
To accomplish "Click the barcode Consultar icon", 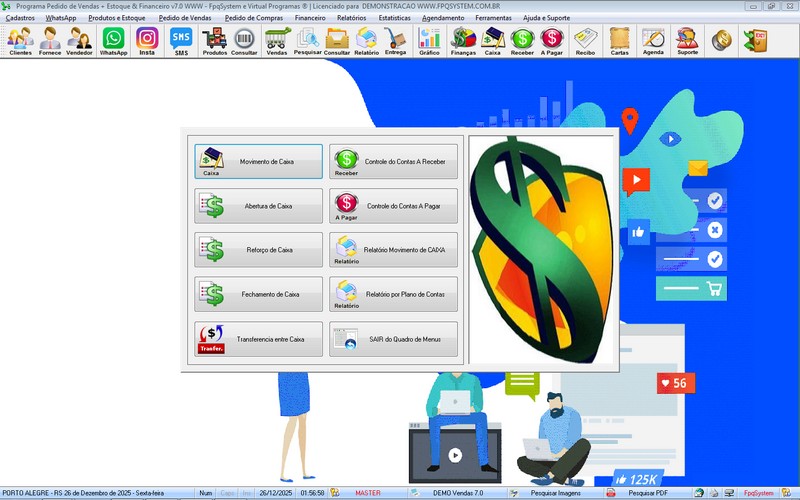I will pyautogui.click(x=244, y=41).
